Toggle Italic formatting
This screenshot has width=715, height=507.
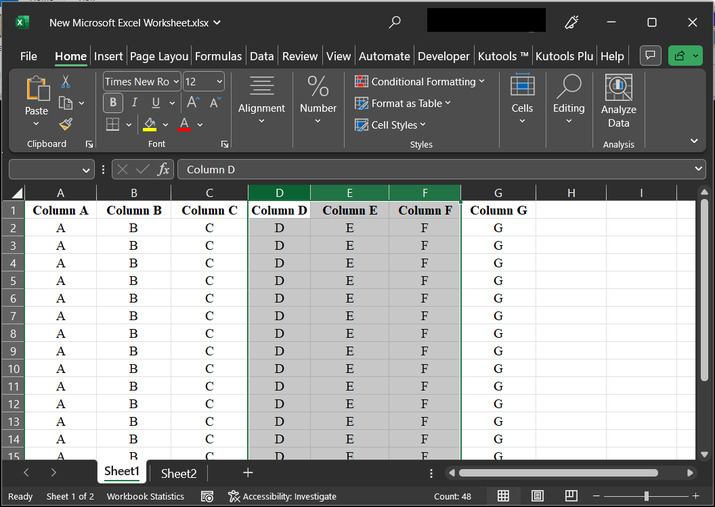click(134, 103)
